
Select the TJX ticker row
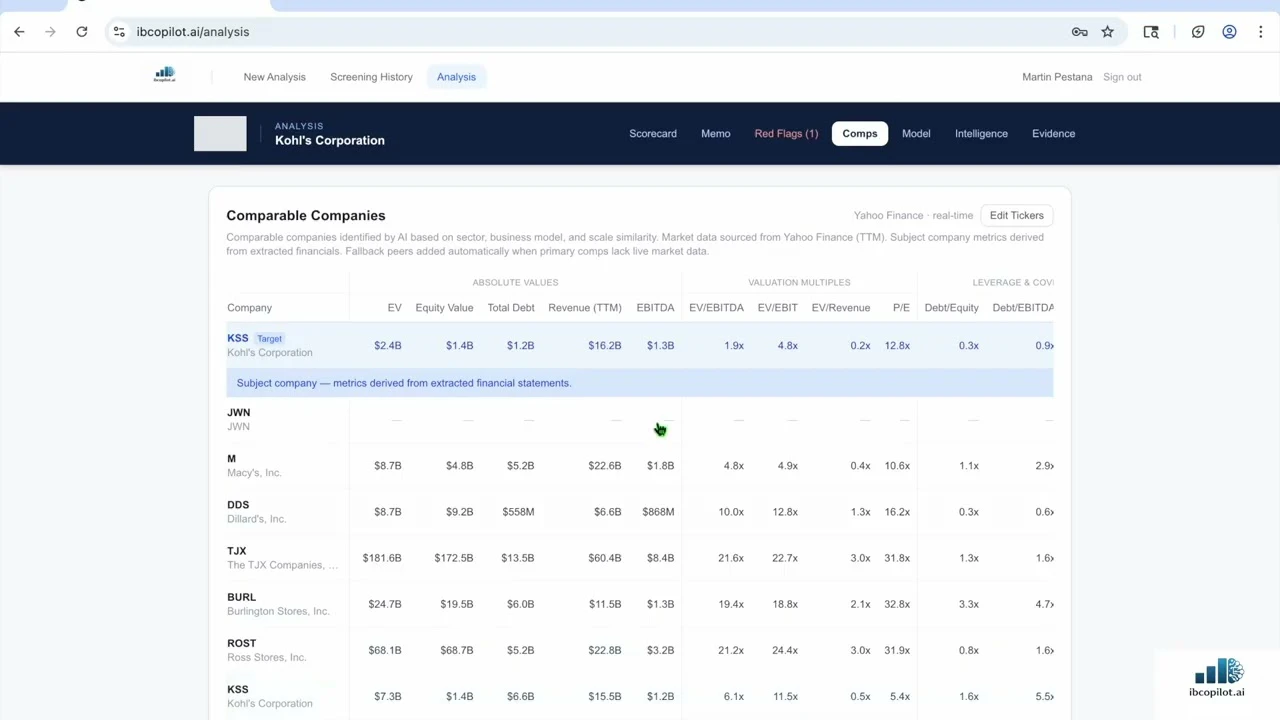coord(236,551)
